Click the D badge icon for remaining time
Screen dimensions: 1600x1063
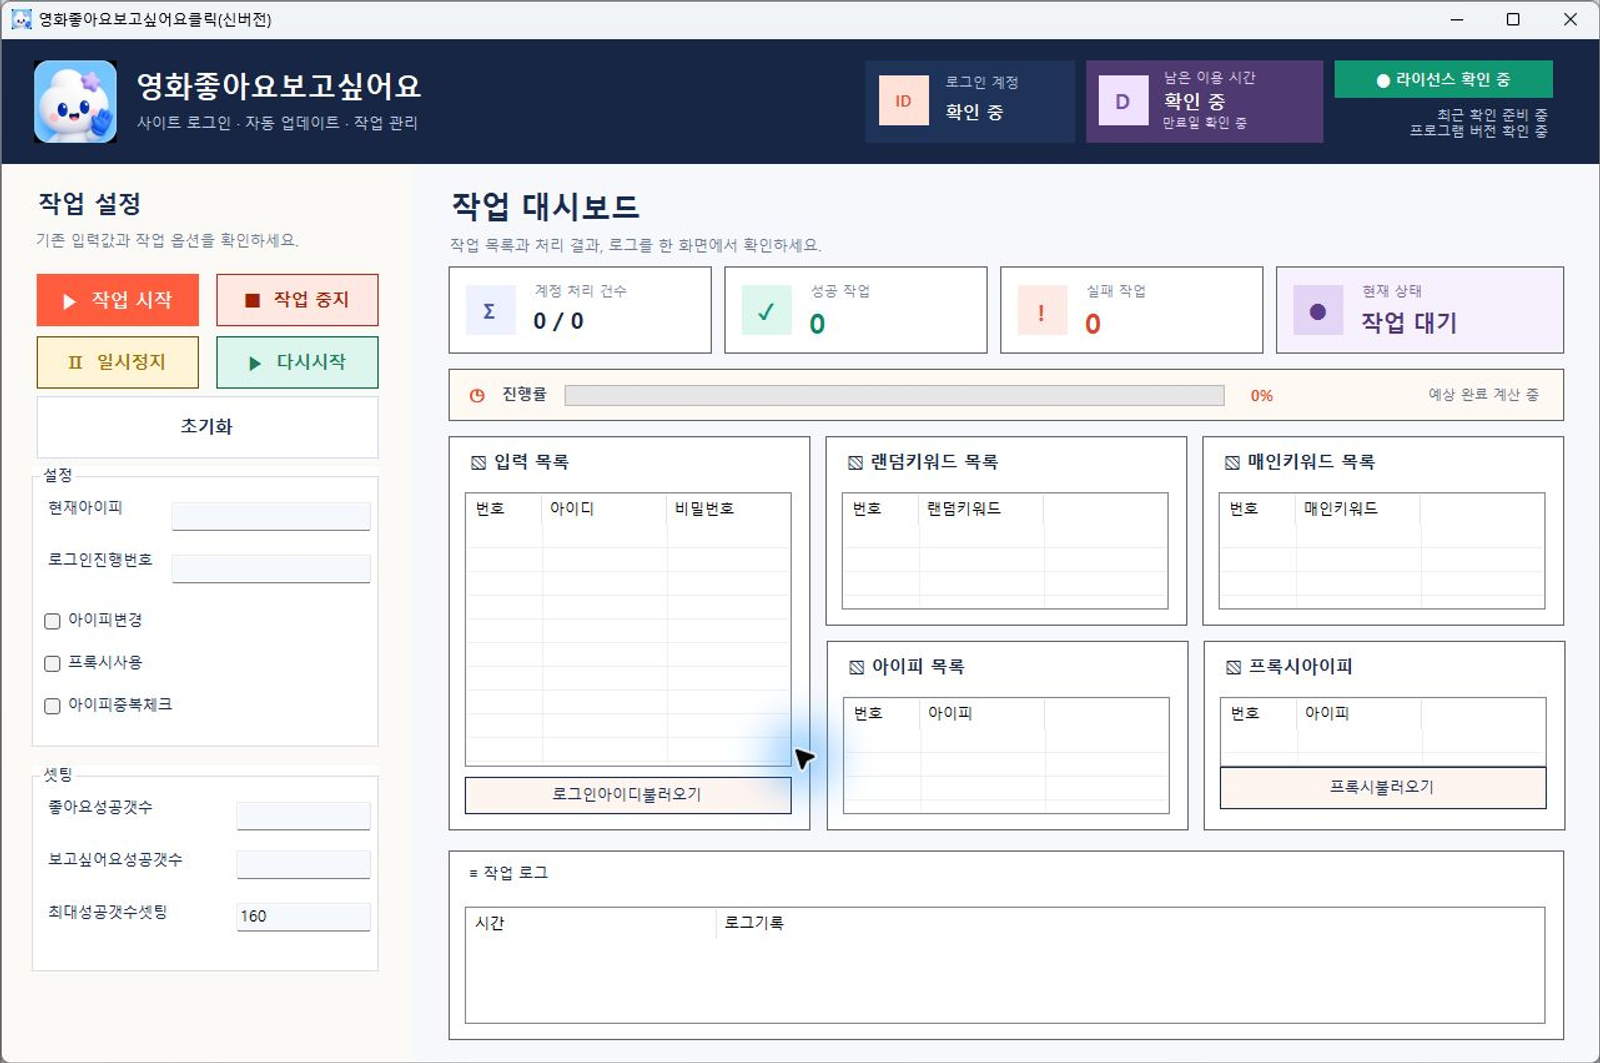point(1123,101)
